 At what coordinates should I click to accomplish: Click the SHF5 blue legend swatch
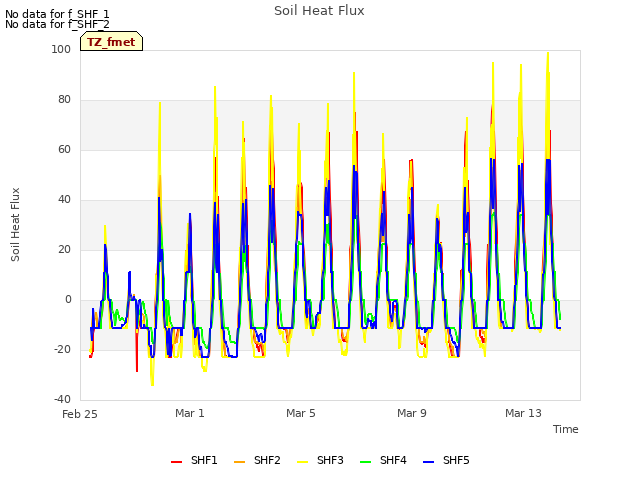(x=429, y=462)
